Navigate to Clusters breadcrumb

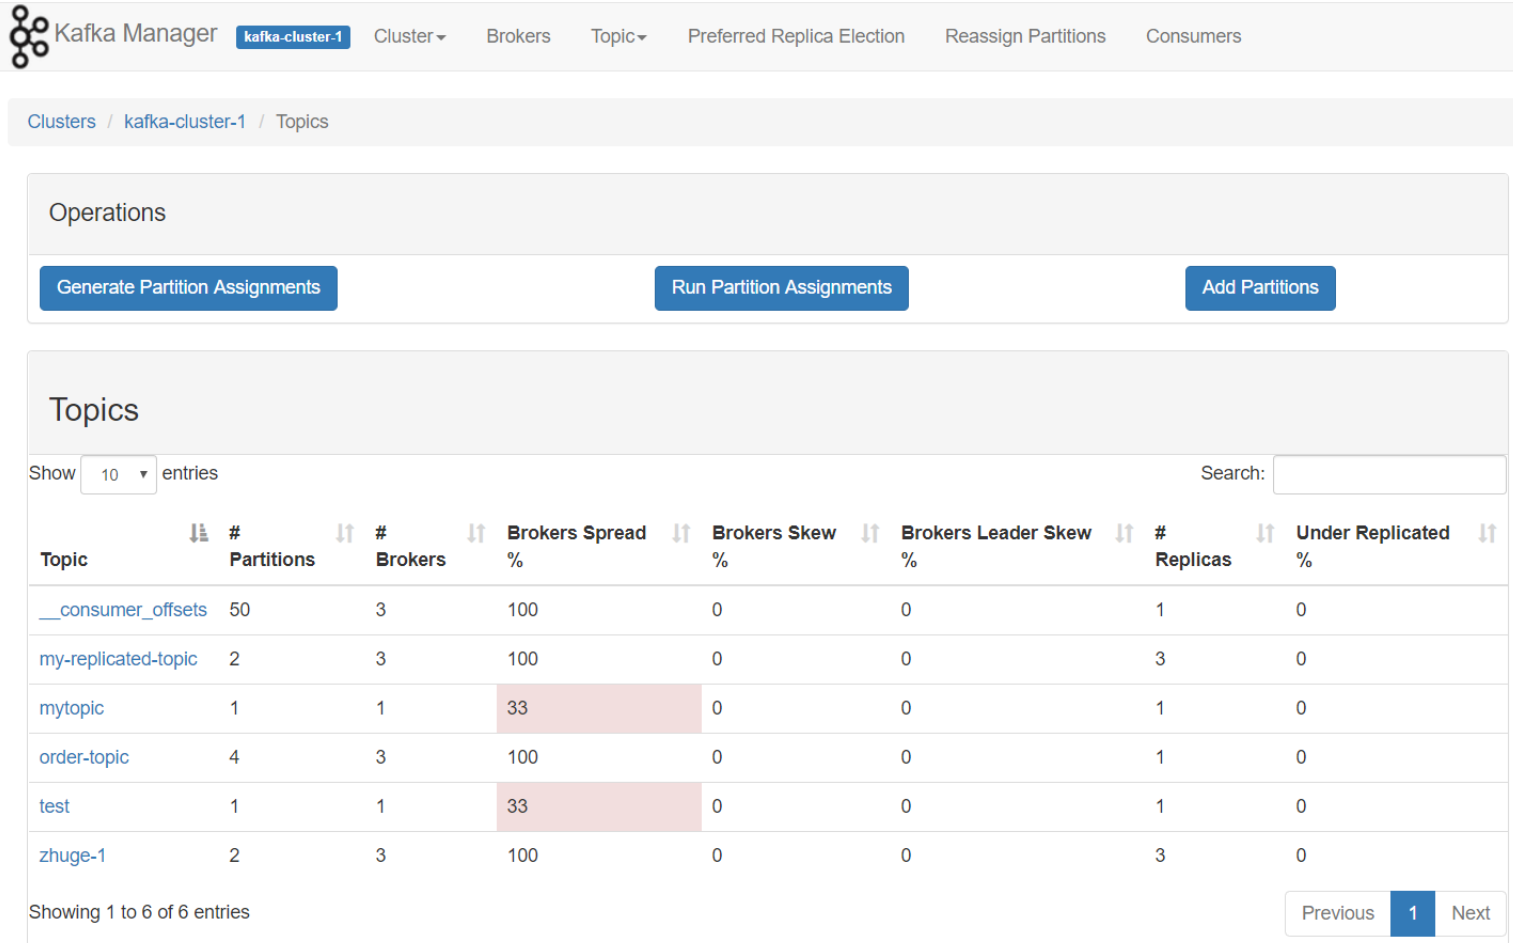tap(61, 121)
